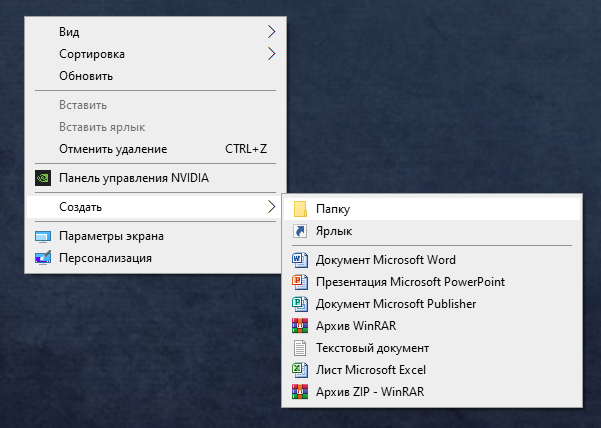This screenshot has width=601, height=428.
Task: Click the CTRL+Z shortcut text
Action: tap(246, 149)
